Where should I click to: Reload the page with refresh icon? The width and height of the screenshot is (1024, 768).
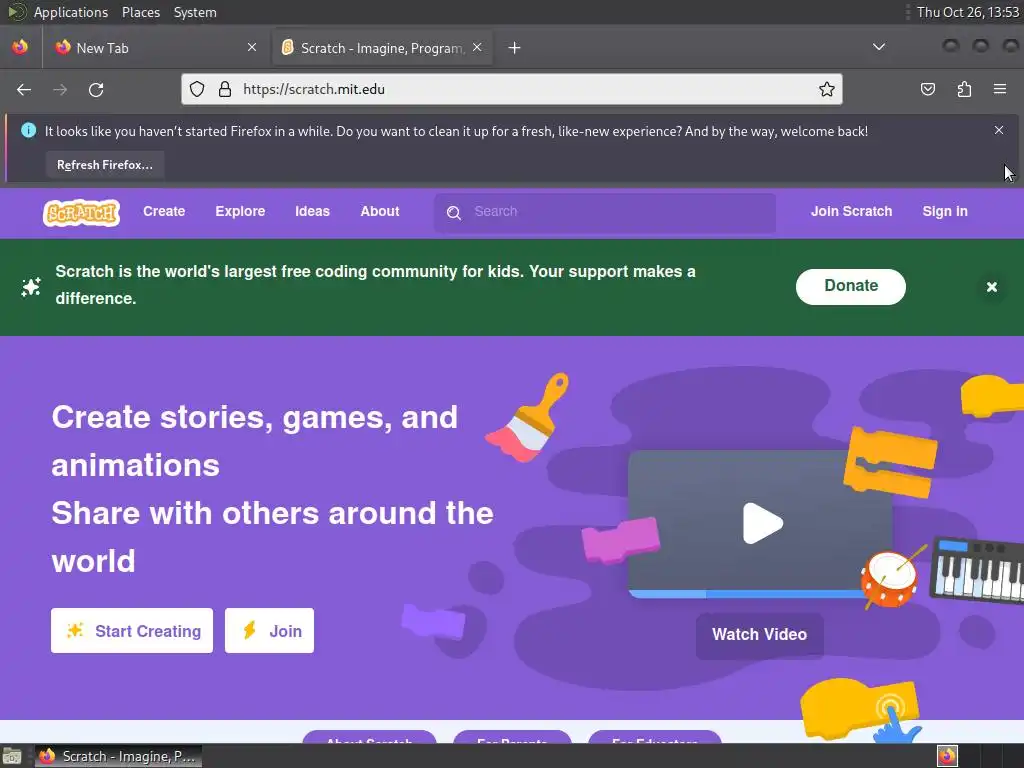(x=96, y=89)
